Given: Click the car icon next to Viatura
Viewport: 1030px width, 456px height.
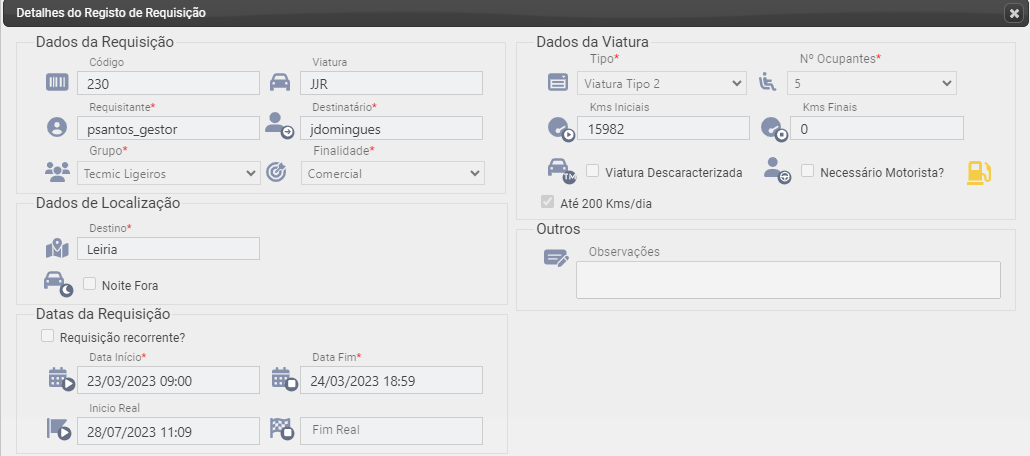Looking at the screenshot, I should click(280, 83).
